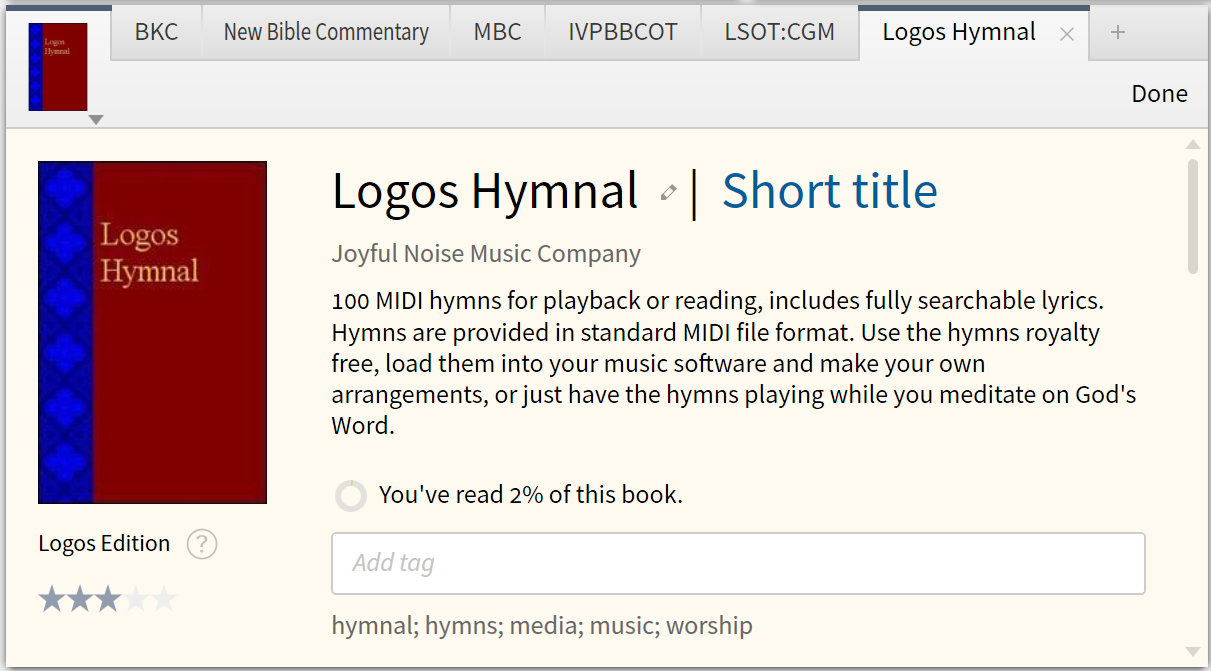Image resolution: width=1211 pixels, height=671 pixels.
Task: Click the scrollbar down arrow
Action: pyautogui.click(x=1192, y=651)
